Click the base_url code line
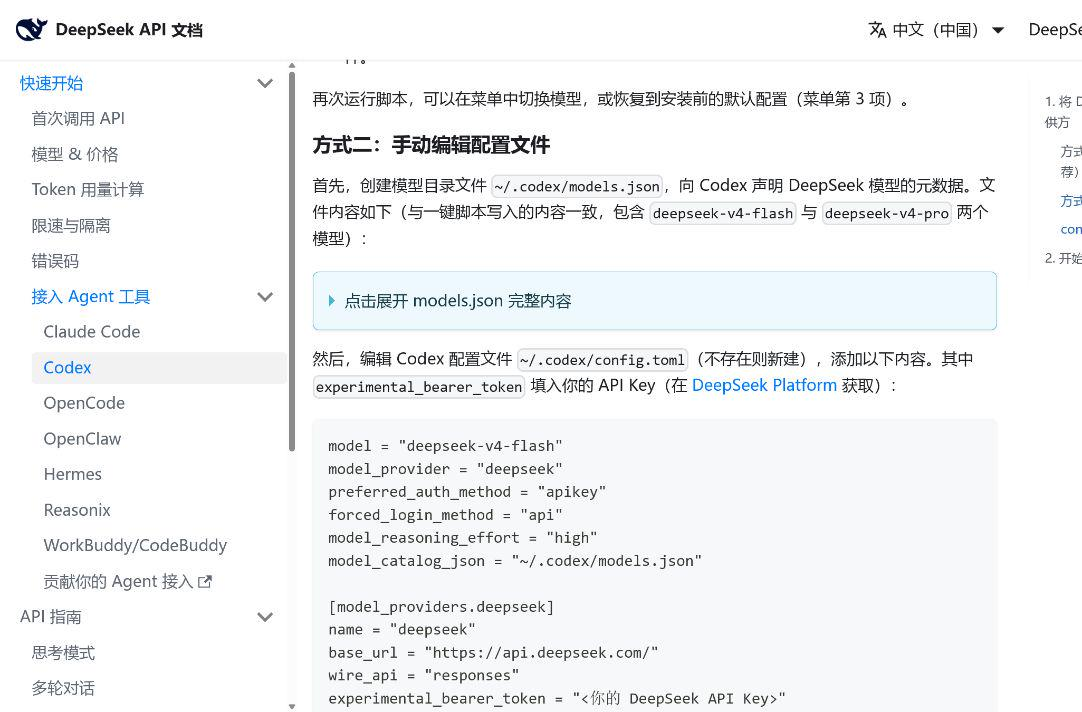The height and width of the screenshot is (712, 1082). 493,653
